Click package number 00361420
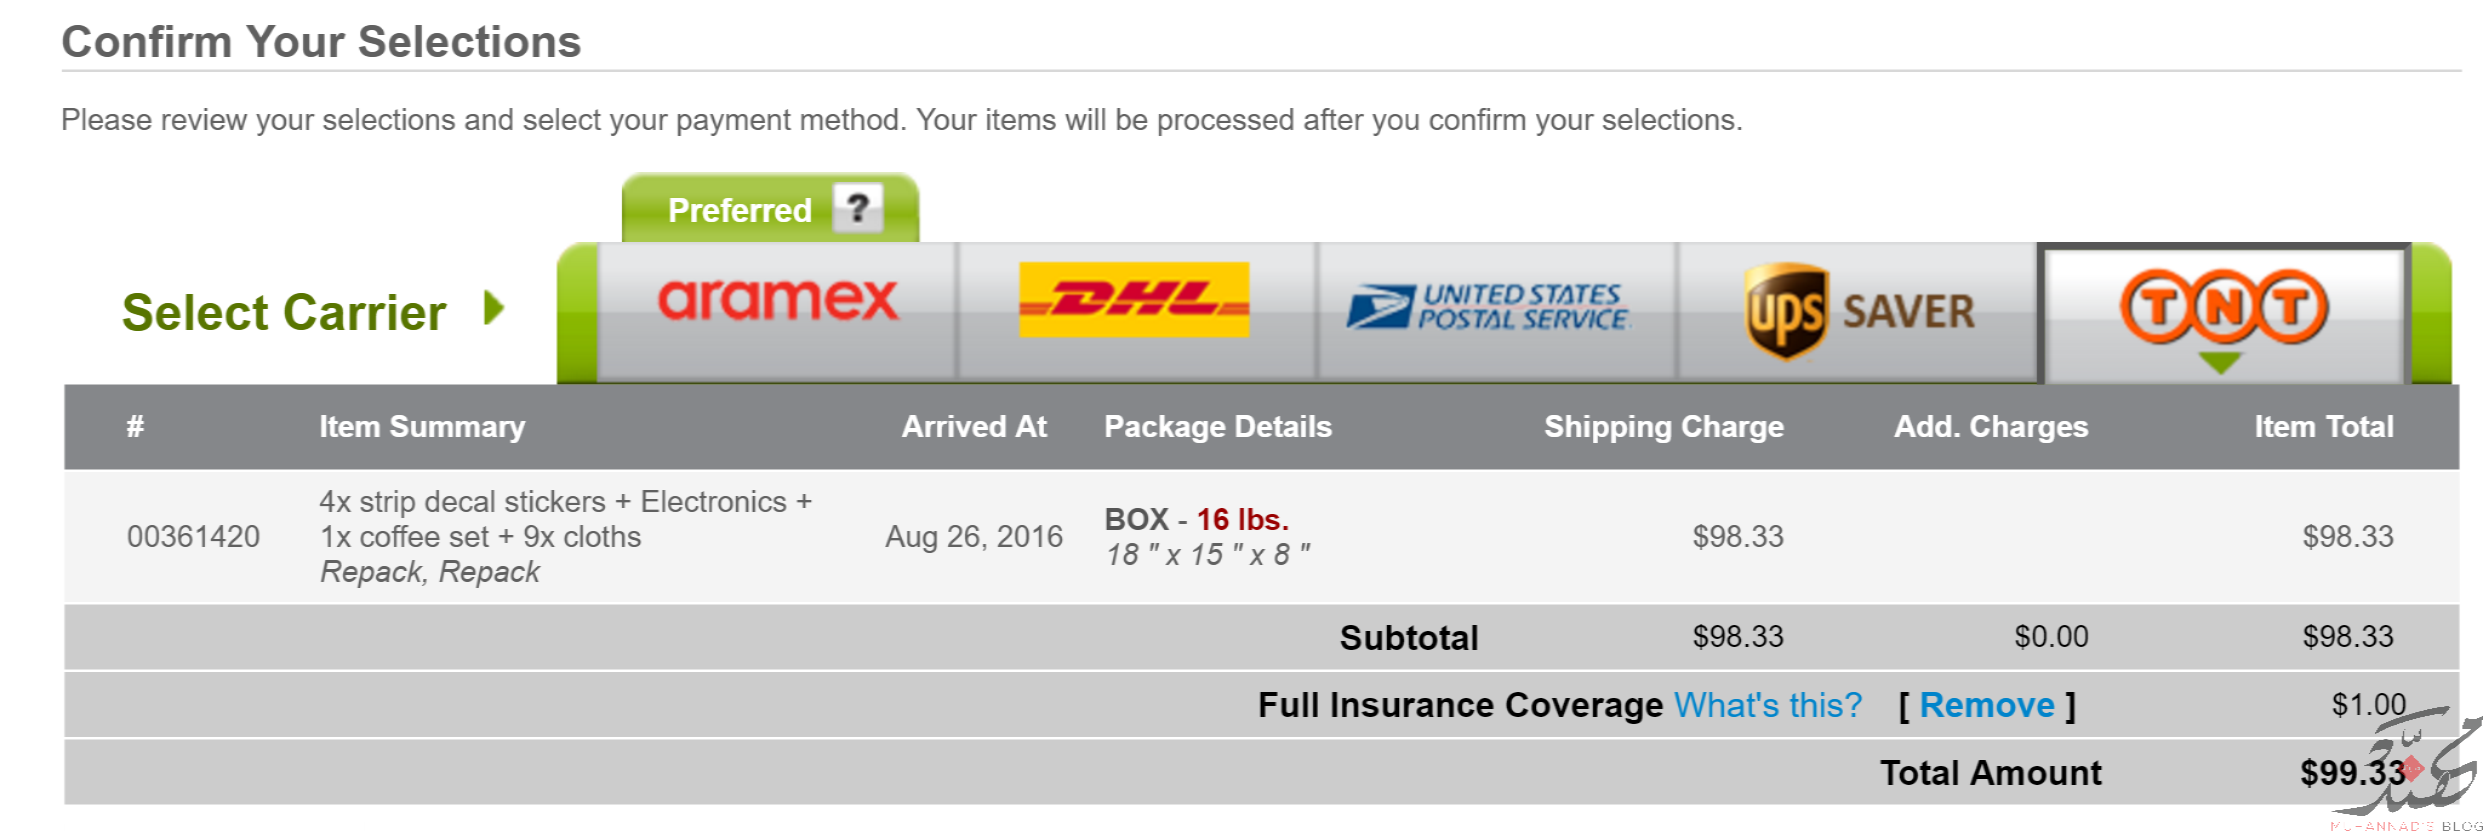Screen dimensions: 2483x831 [193, 537]
